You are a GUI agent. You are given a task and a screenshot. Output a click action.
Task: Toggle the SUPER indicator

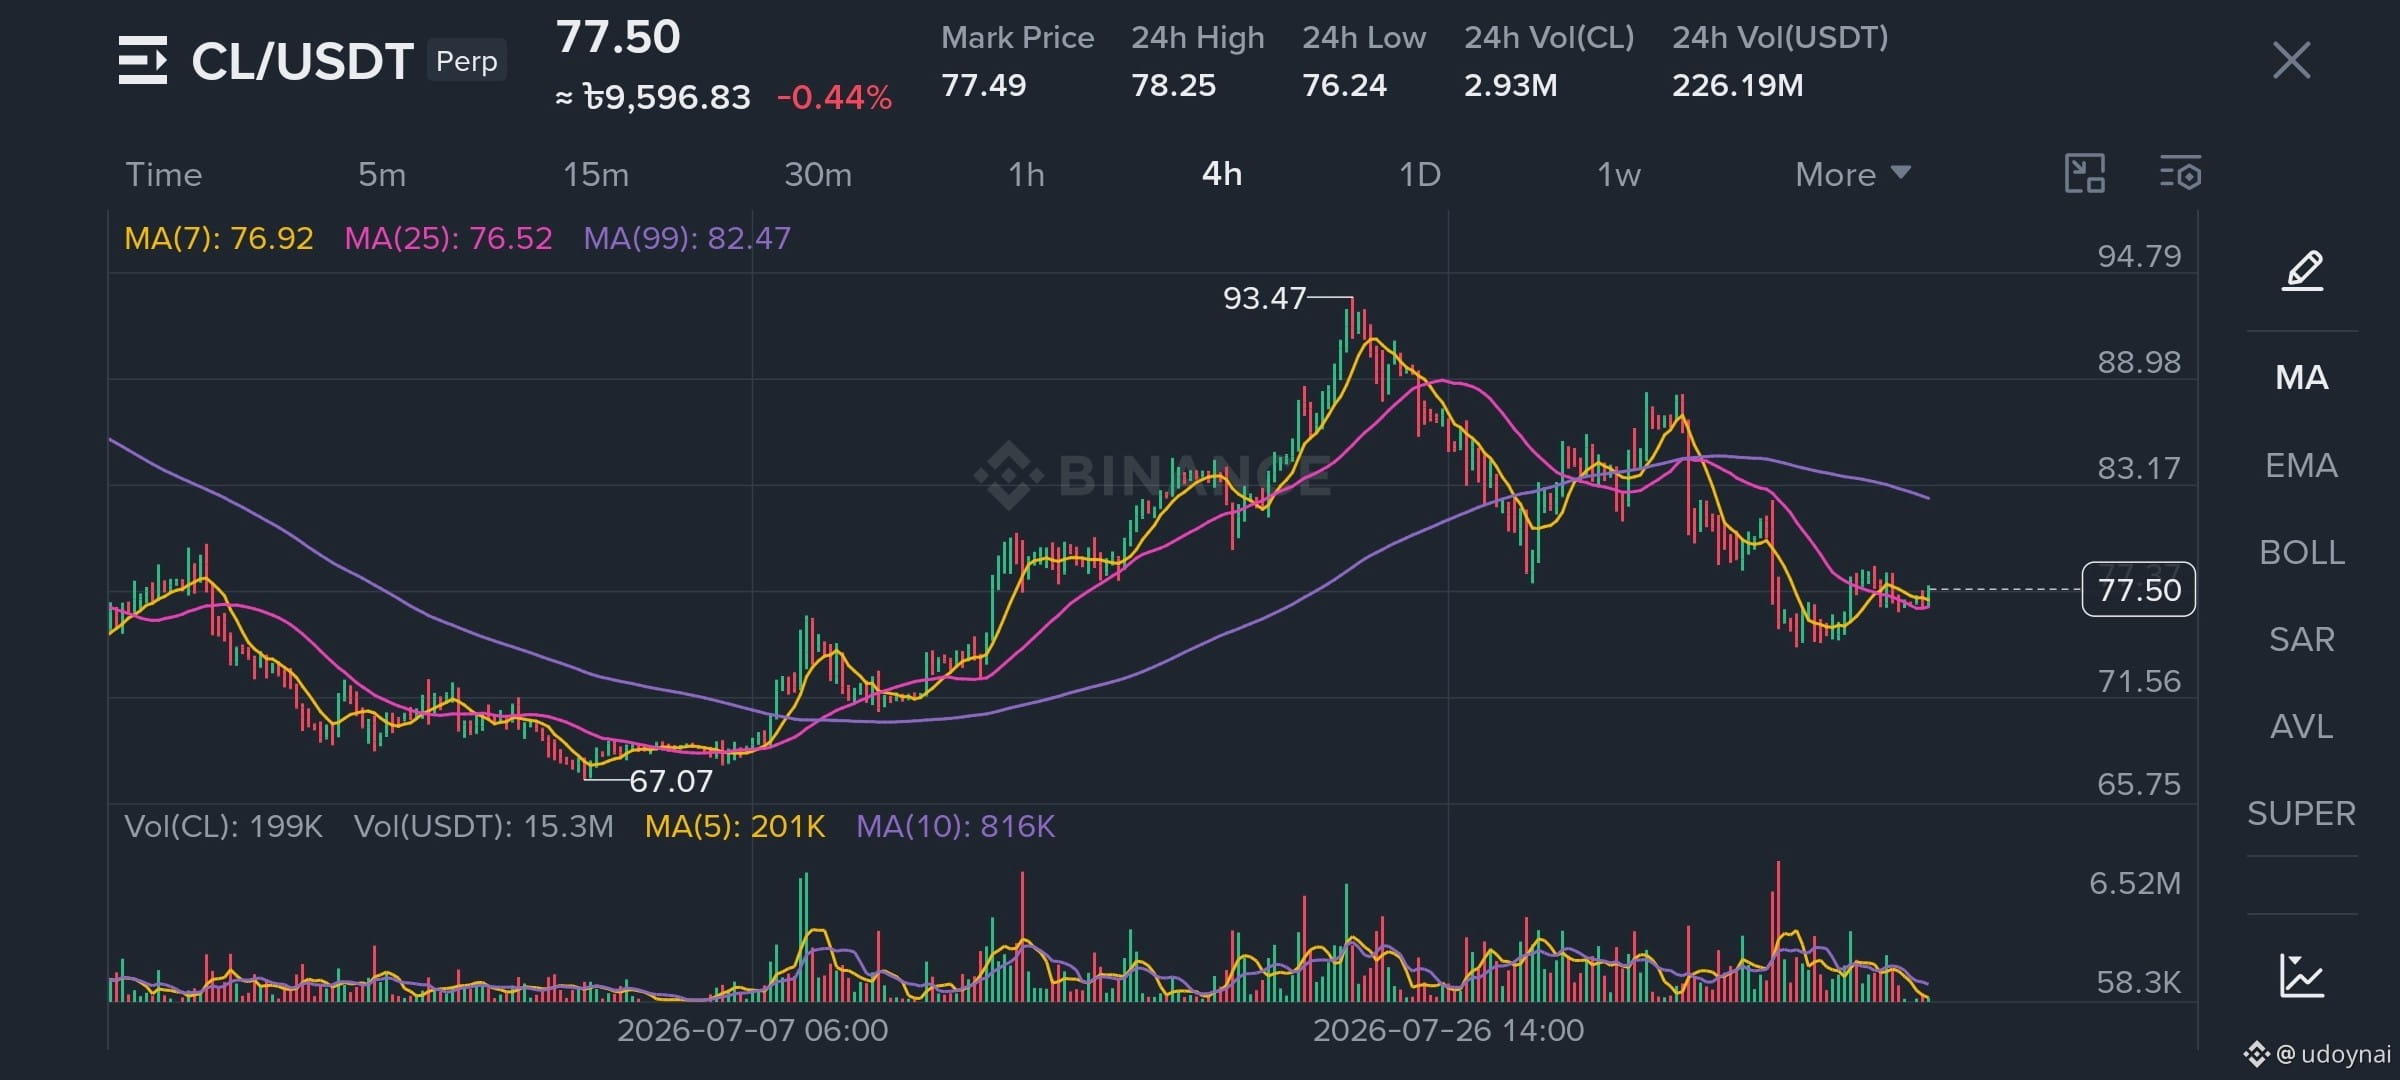click(2302, 813)
